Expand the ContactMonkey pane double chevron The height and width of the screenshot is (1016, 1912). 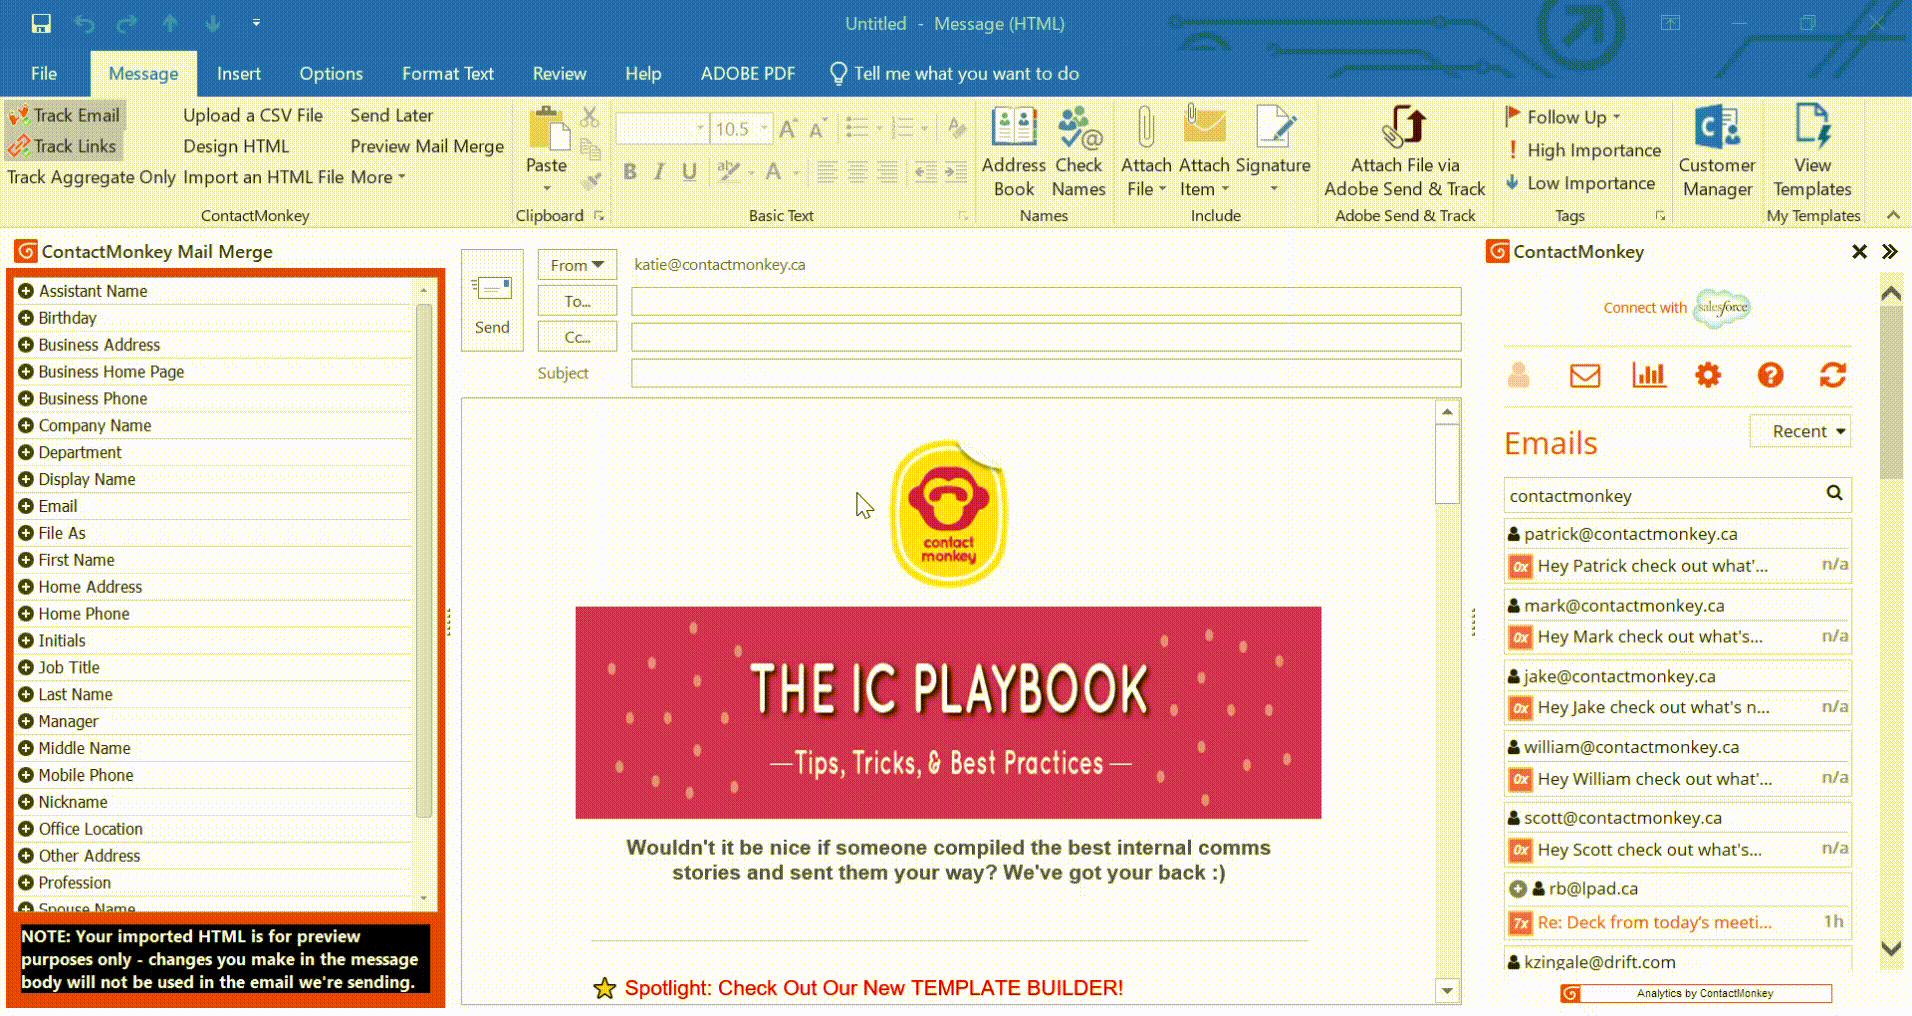tap(1889, 252)
